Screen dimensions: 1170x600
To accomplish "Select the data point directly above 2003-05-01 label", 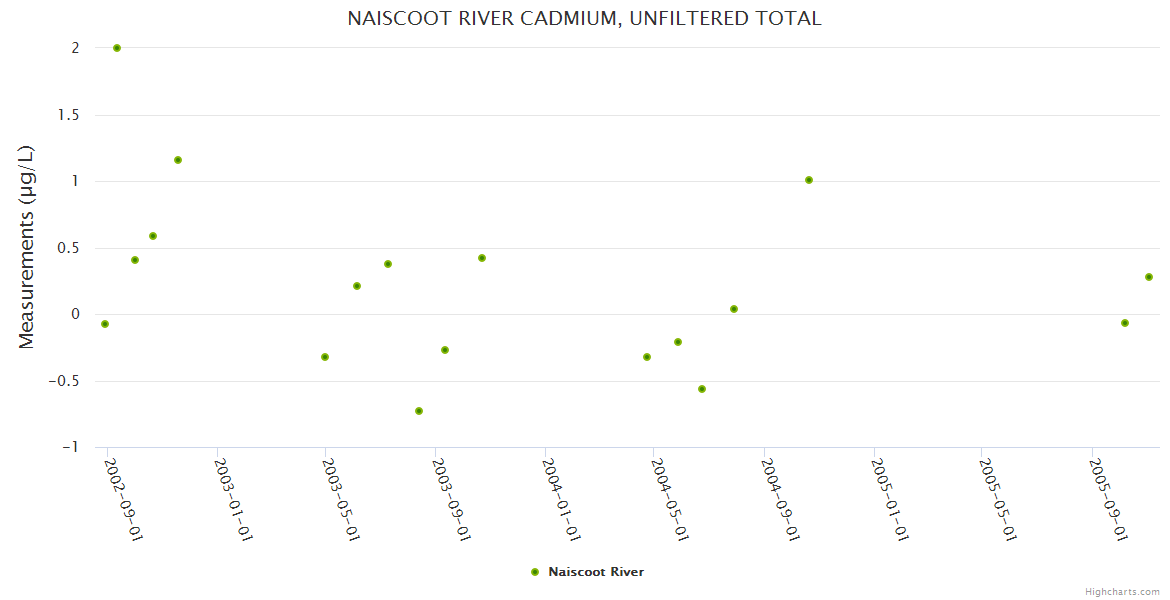I will tap(325, 357).
